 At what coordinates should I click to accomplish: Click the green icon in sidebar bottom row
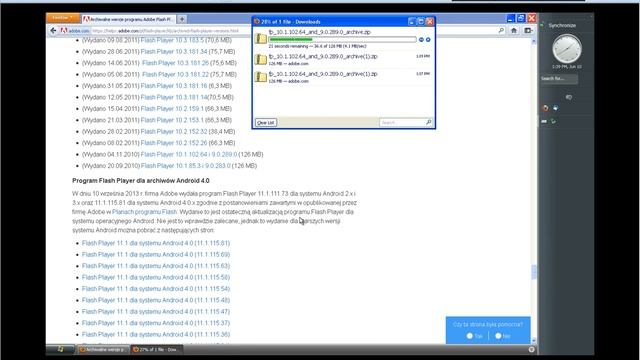[x=553, y=121]
